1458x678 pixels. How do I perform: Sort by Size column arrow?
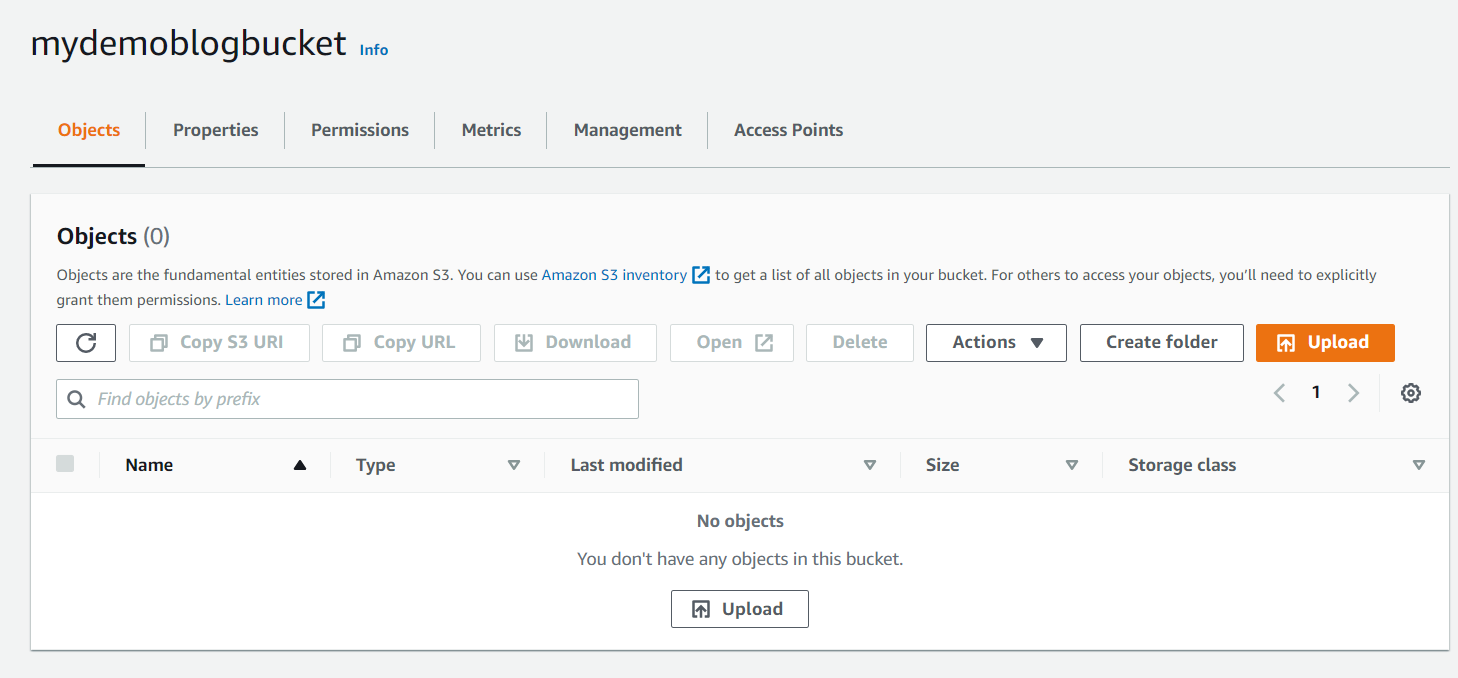click(1072, 465)
